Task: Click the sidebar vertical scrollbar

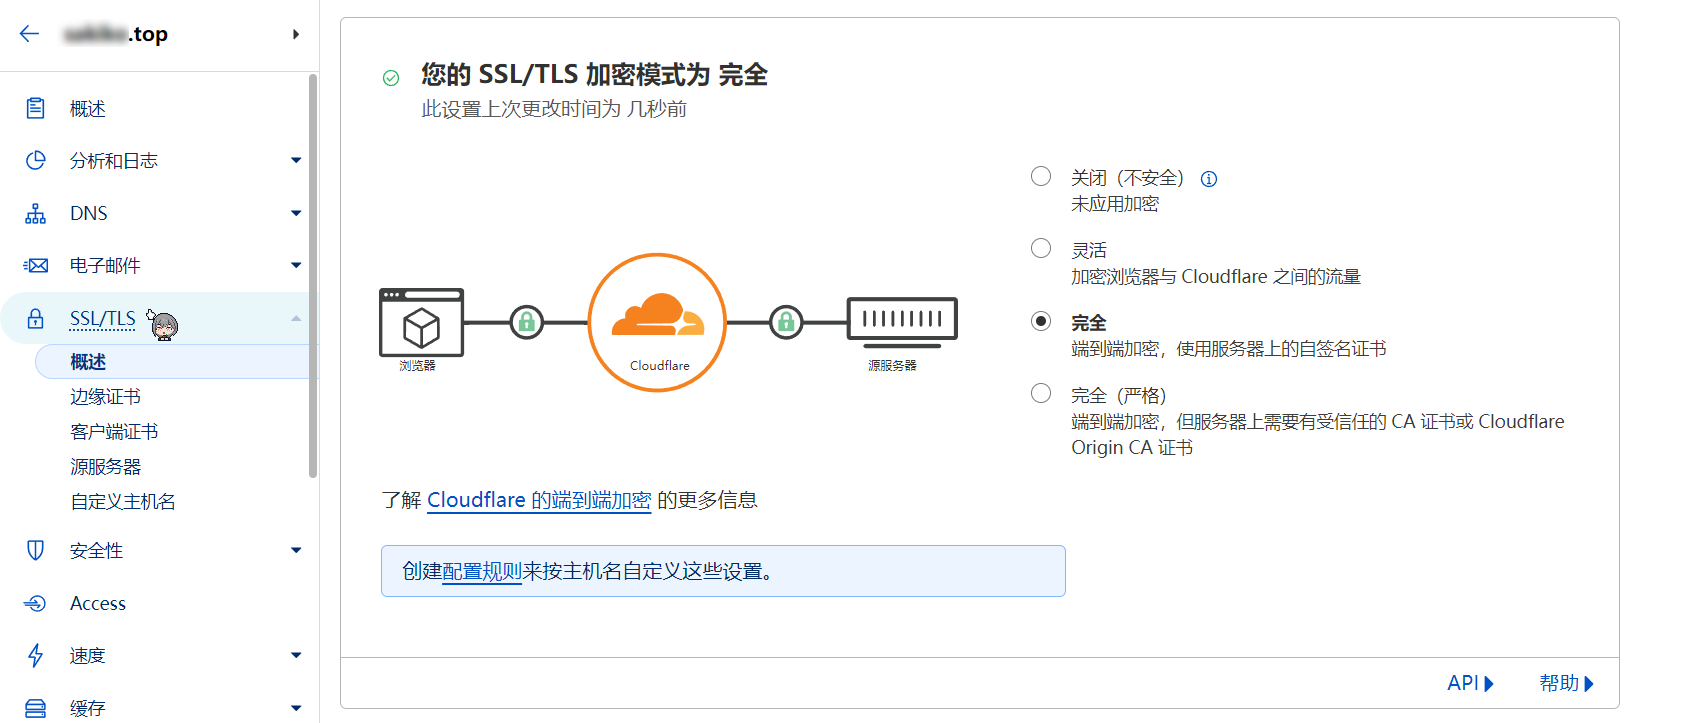Action: (313, 275)
